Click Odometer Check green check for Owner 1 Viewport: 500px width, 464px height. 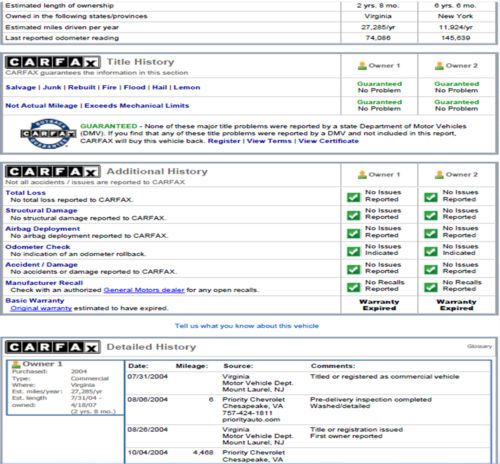(354, 251)
